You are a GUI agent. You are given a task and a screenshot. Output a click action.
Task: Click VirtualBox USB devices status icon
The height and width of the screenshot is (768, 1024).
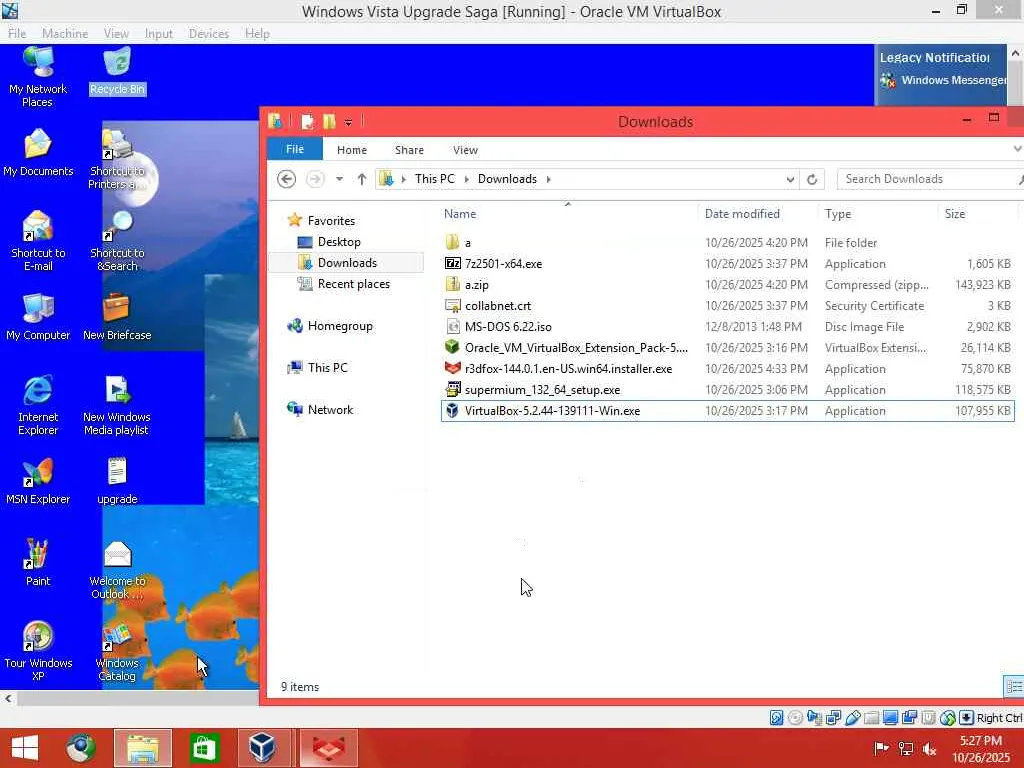click(x=852, y=718)
